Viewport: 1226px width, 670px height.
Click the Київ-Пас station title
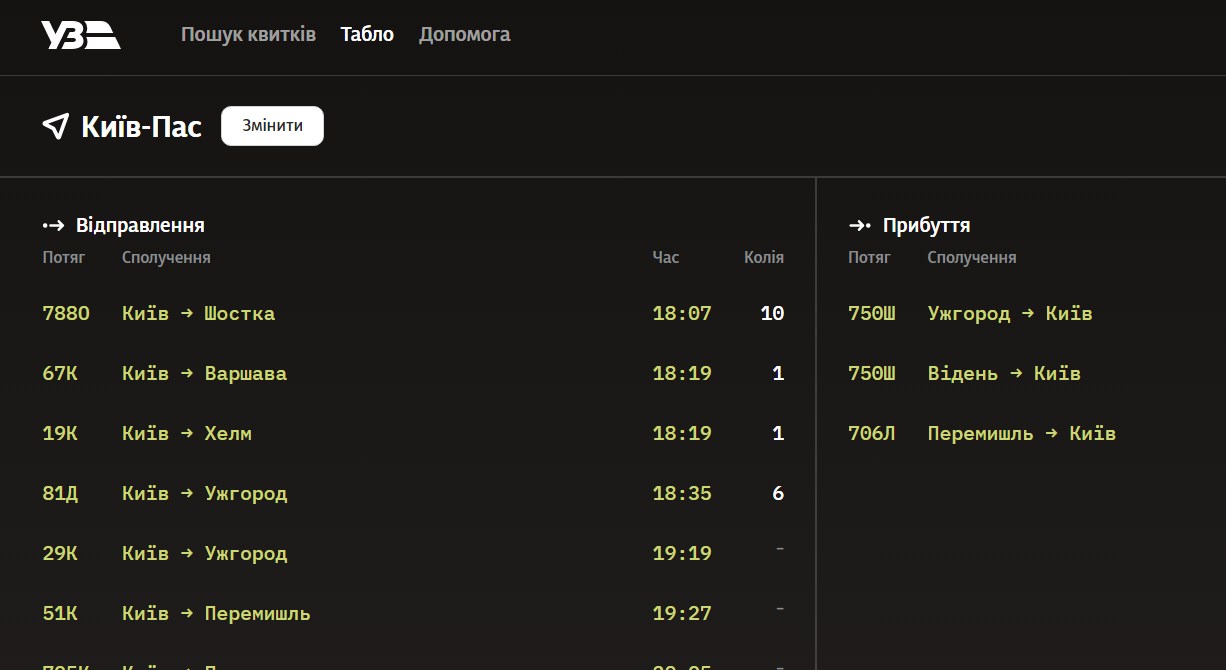coord(141,127)
